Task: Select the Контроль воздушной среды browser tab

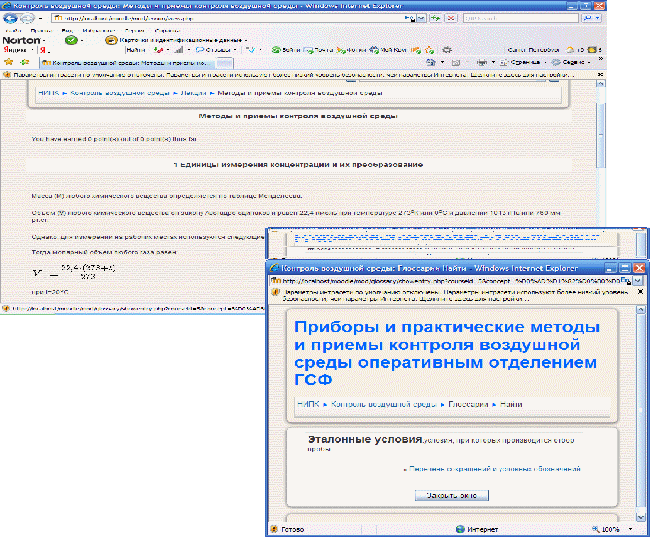Action: pyautogui.click(x=129, y=63)
